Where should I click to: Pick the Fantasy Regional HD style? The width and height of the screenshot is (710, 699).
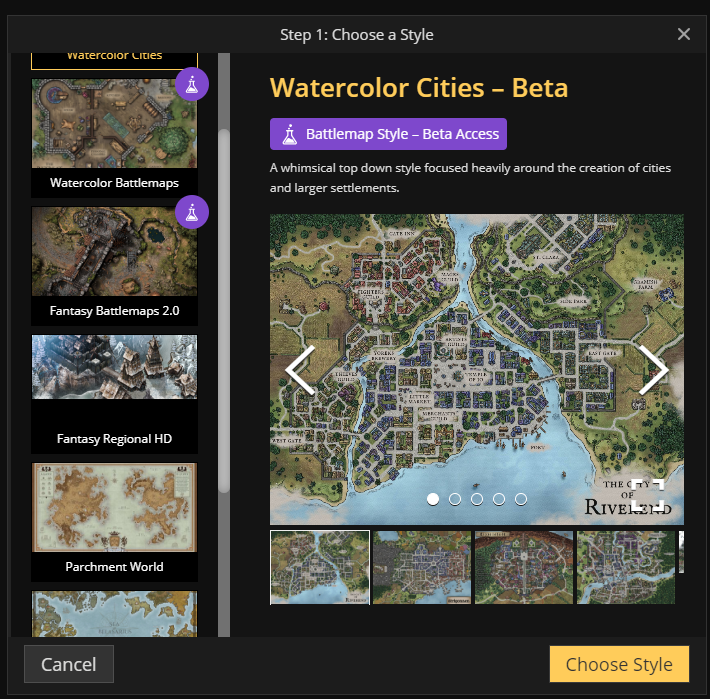pyautogui.click(x=114, y=393)
